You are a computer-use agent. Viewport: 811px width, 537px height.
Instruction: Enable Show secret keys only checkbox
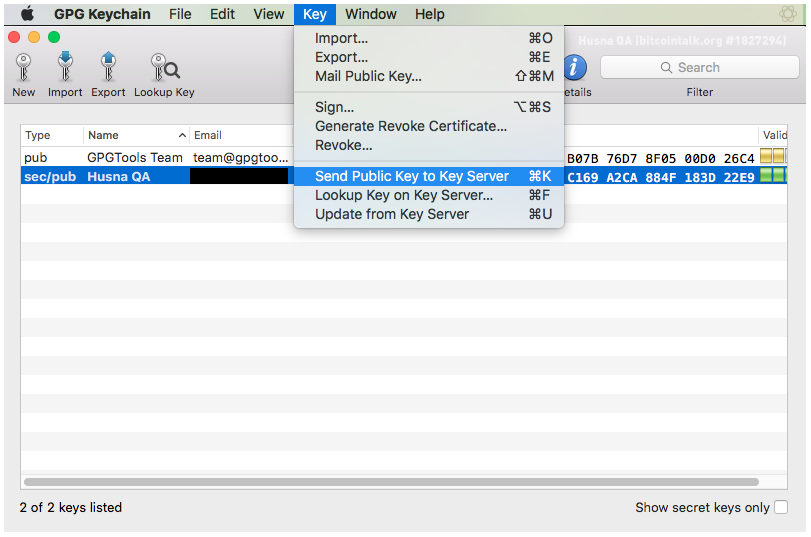pos(780,507)
